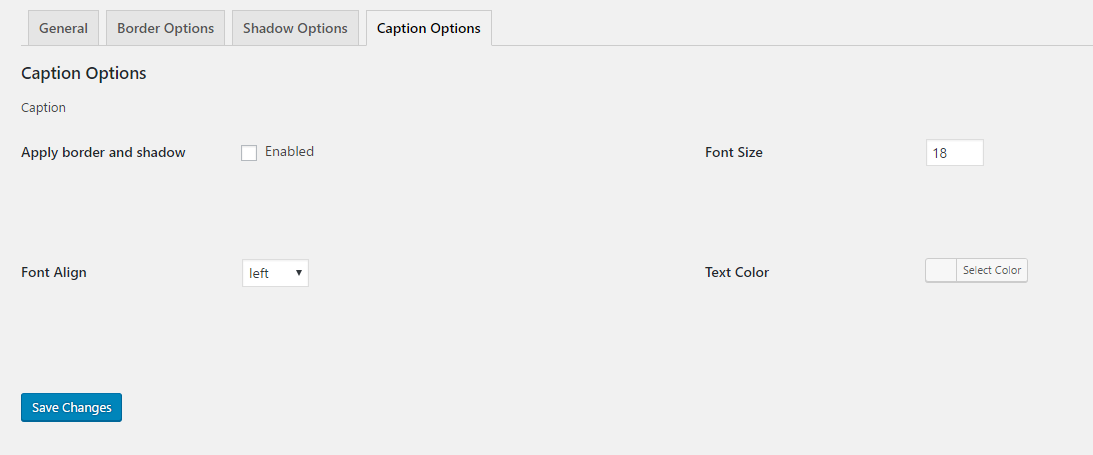The image size is (1093, 455).
Task: Enable the apply border and shadow checkbox
Action: point(249,153)
